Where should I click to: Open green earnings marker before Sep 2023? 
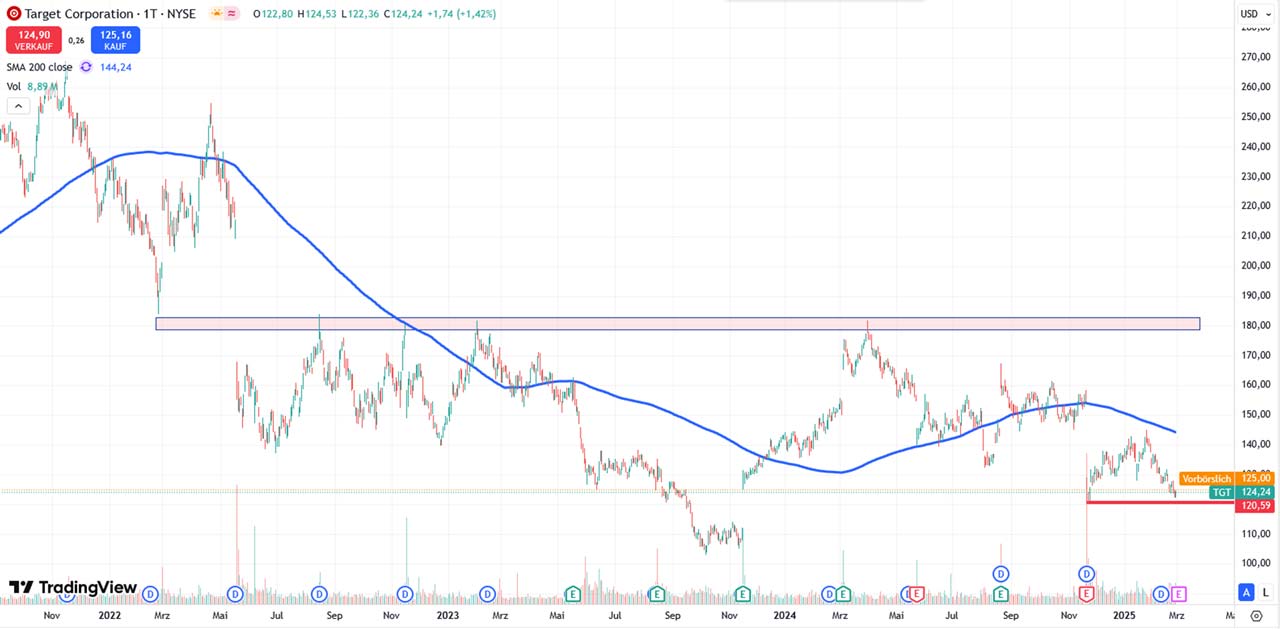[657, 594]
